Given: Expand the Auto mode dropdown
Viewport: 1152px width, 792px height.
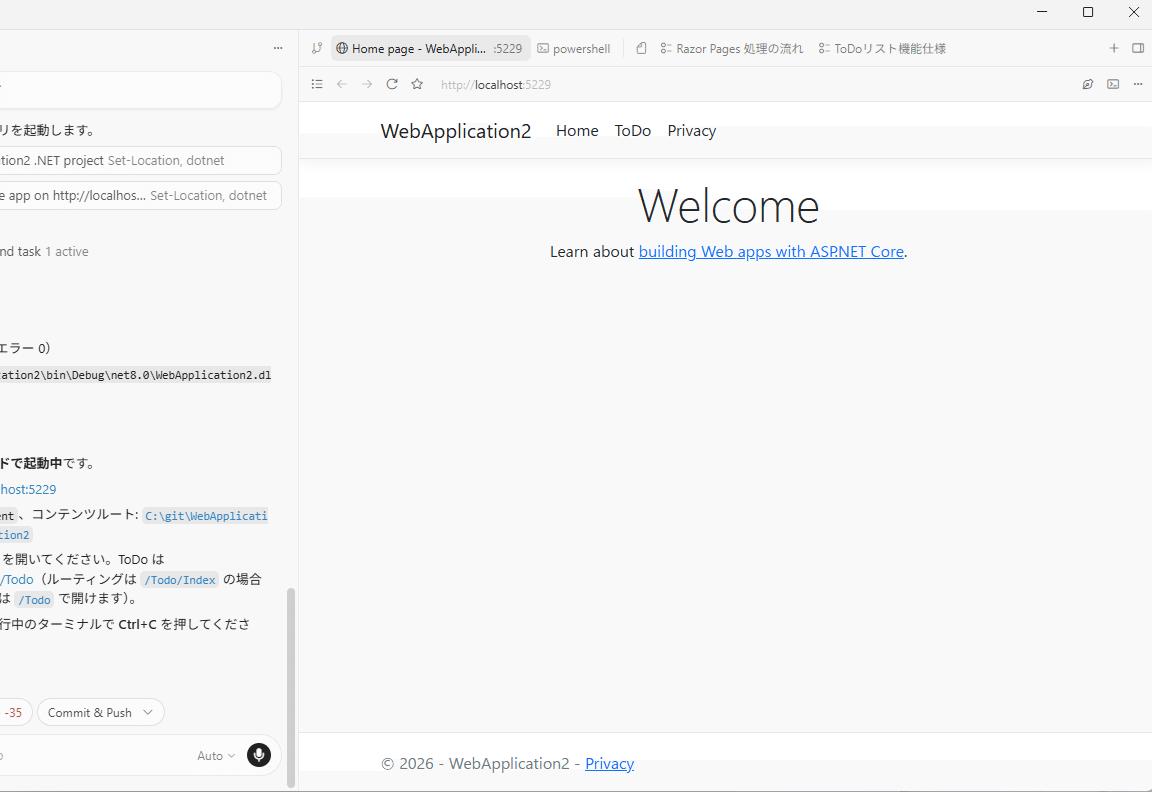Looking at the screenshot, I should 216,755.
